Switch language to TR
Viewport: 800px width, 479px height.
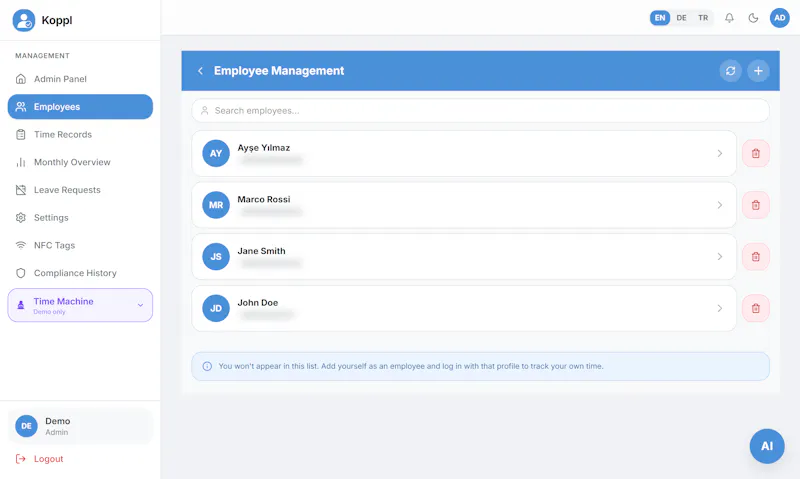point(703,18)
